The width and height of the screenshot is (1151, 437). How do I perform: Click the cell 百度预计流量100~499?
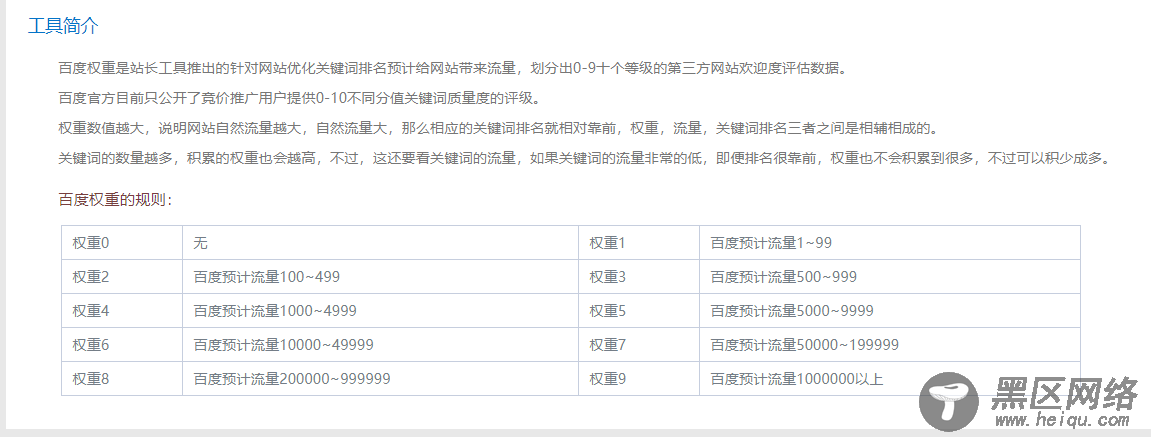(380, 277)
